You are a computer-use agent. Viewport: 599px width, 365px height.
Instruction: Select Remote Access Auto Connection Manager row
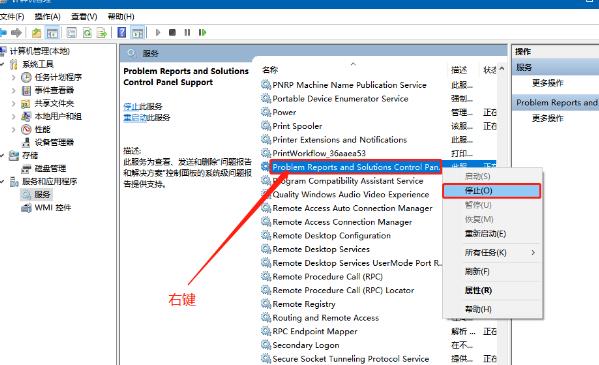click(352, 208)
